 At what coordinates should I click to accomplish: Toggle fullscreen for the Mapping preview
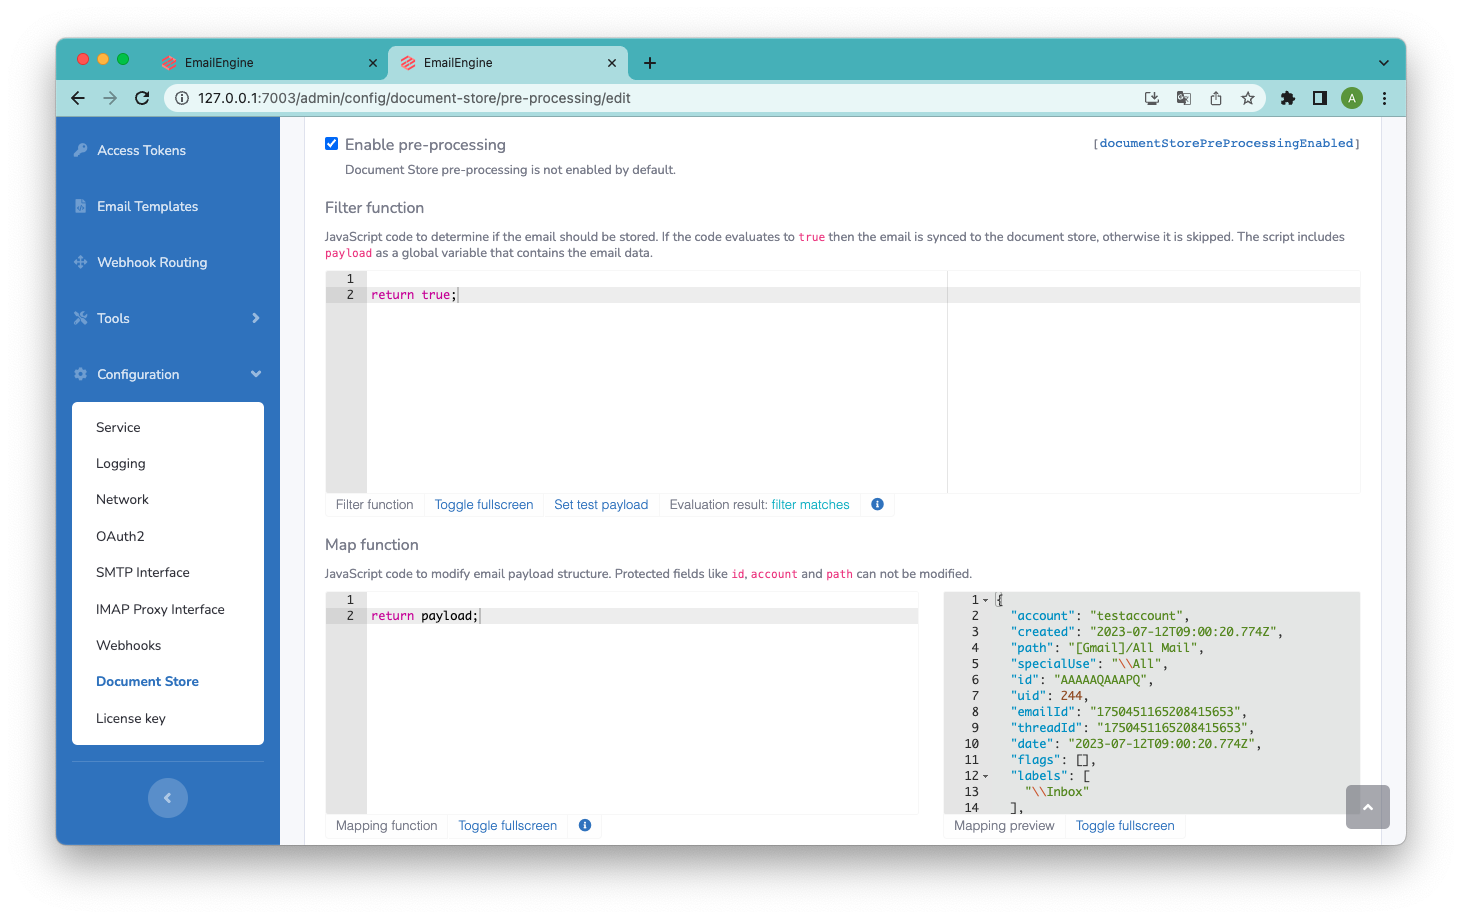(x=1125, y=826)
